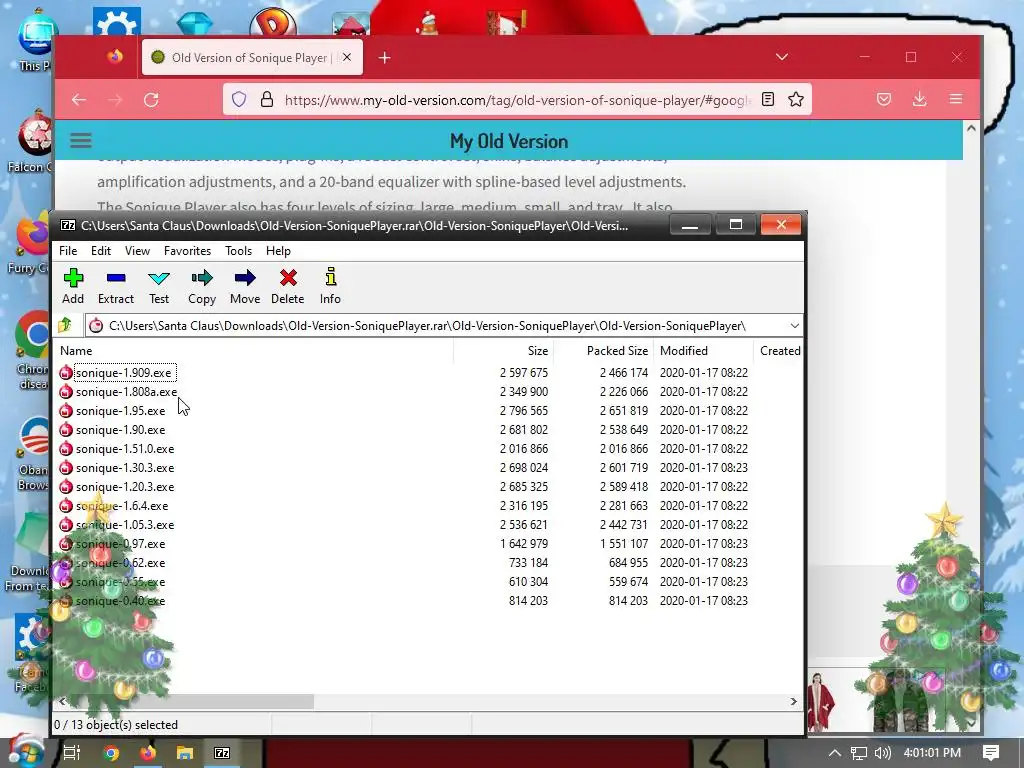
Task: Switch to Old Version of Sonique Player tab
Action: coord(253,57)
